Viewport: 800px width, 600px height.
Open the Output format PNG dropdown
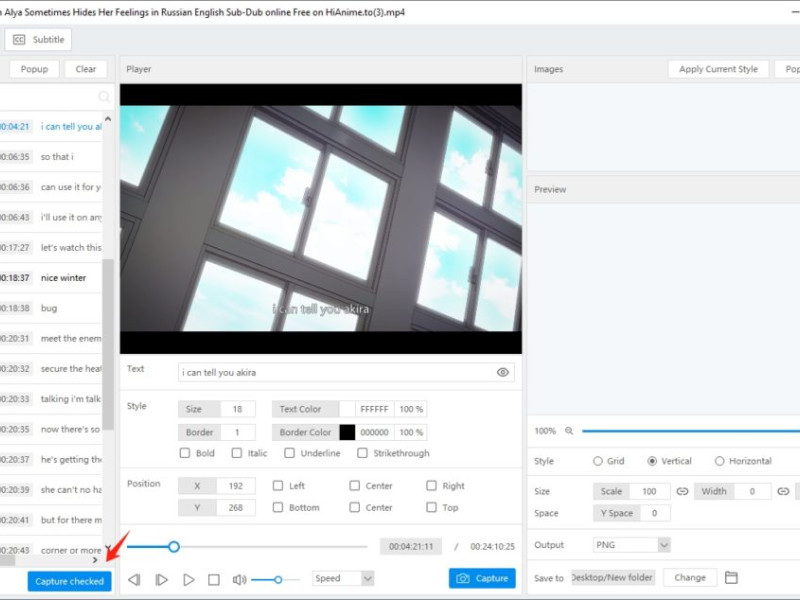coord(631,545)
